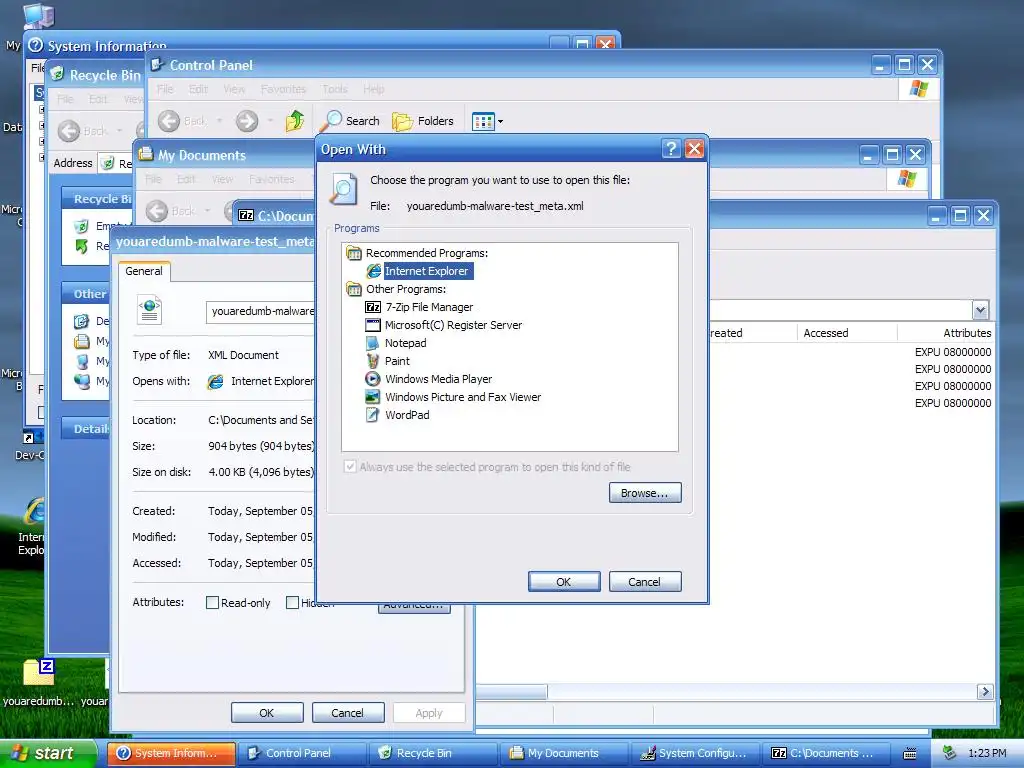The height and width of the screenshot is (768, 1024).
Task: Click Browse button in Open With
Action: [x=645, y=493]
